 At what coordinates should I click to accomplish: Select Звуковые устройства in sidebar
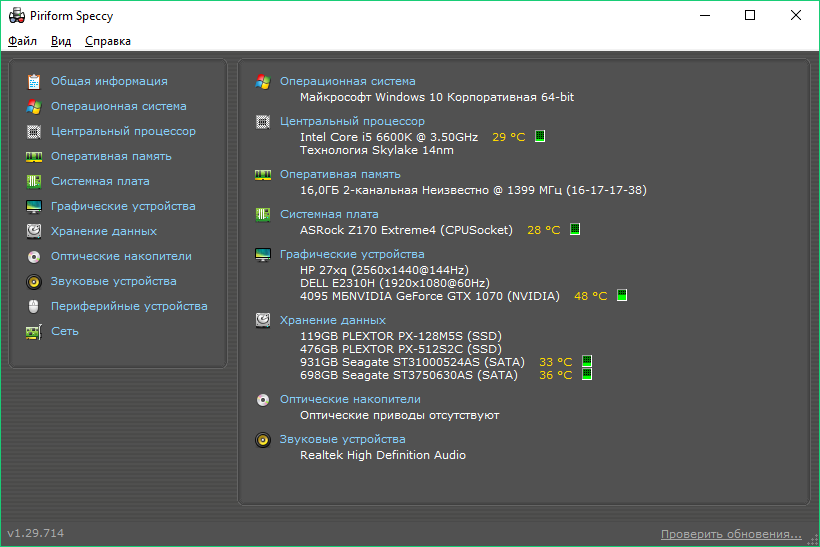[113, 281]
